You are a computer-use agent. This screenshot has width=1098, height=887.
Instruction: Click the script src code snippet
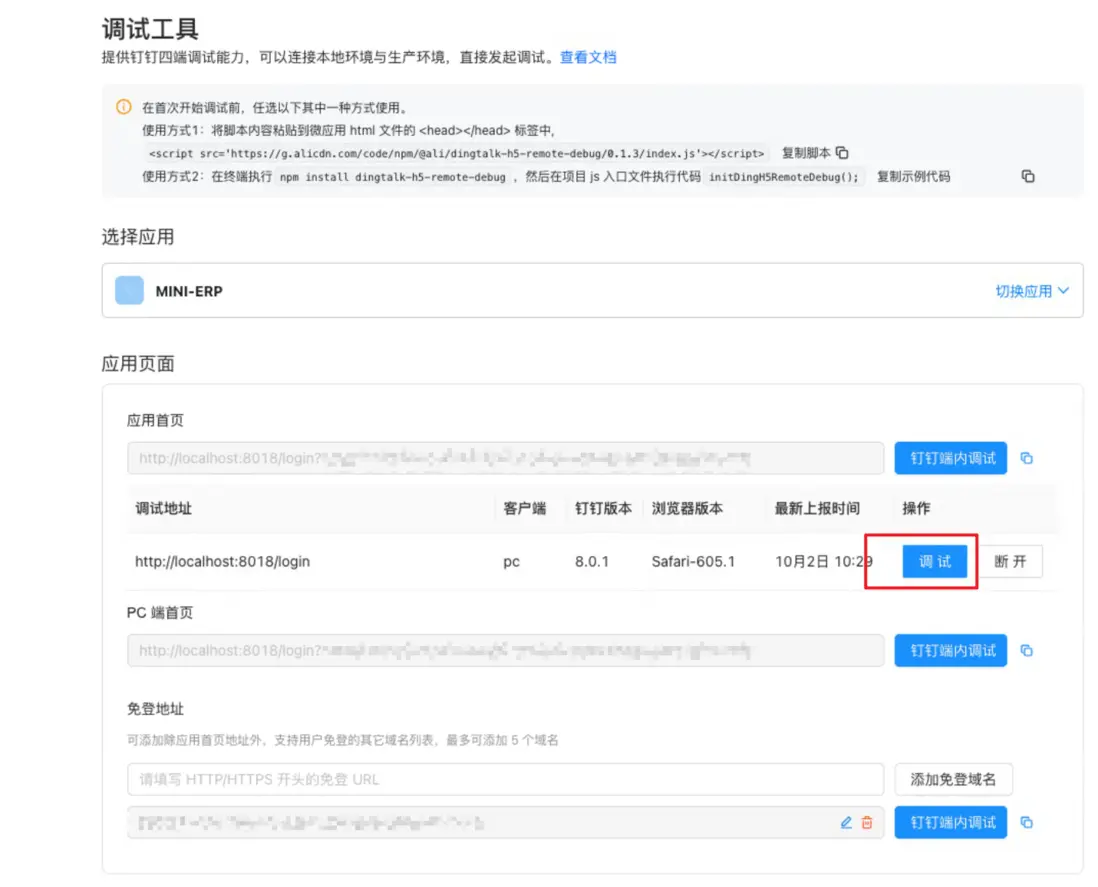click(456, 153)
